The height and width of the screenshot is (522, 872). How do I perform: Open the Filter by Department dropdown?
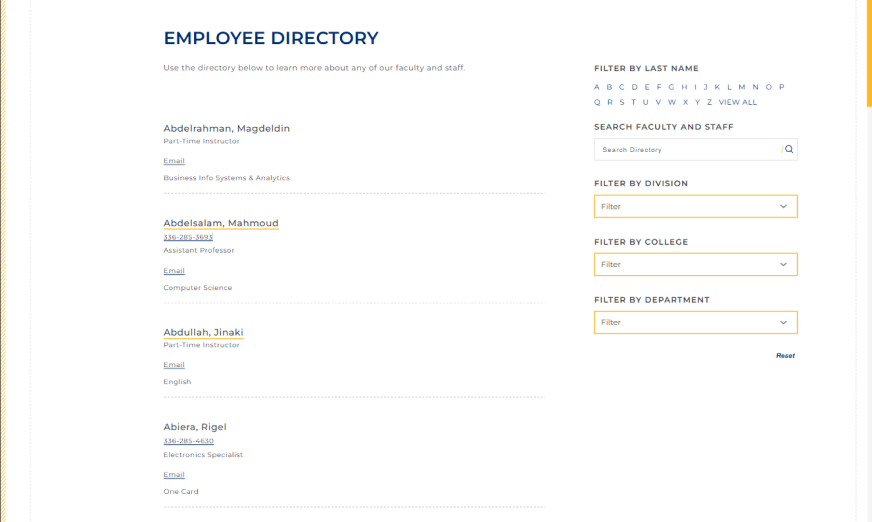coord(695,322)
